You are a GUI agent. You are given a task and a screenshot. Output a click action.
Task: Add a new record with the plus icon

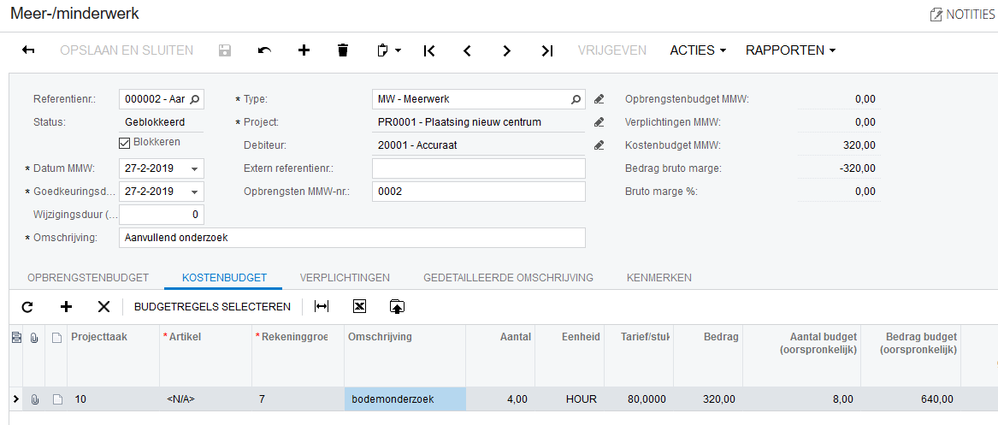(x=304, y=50)
